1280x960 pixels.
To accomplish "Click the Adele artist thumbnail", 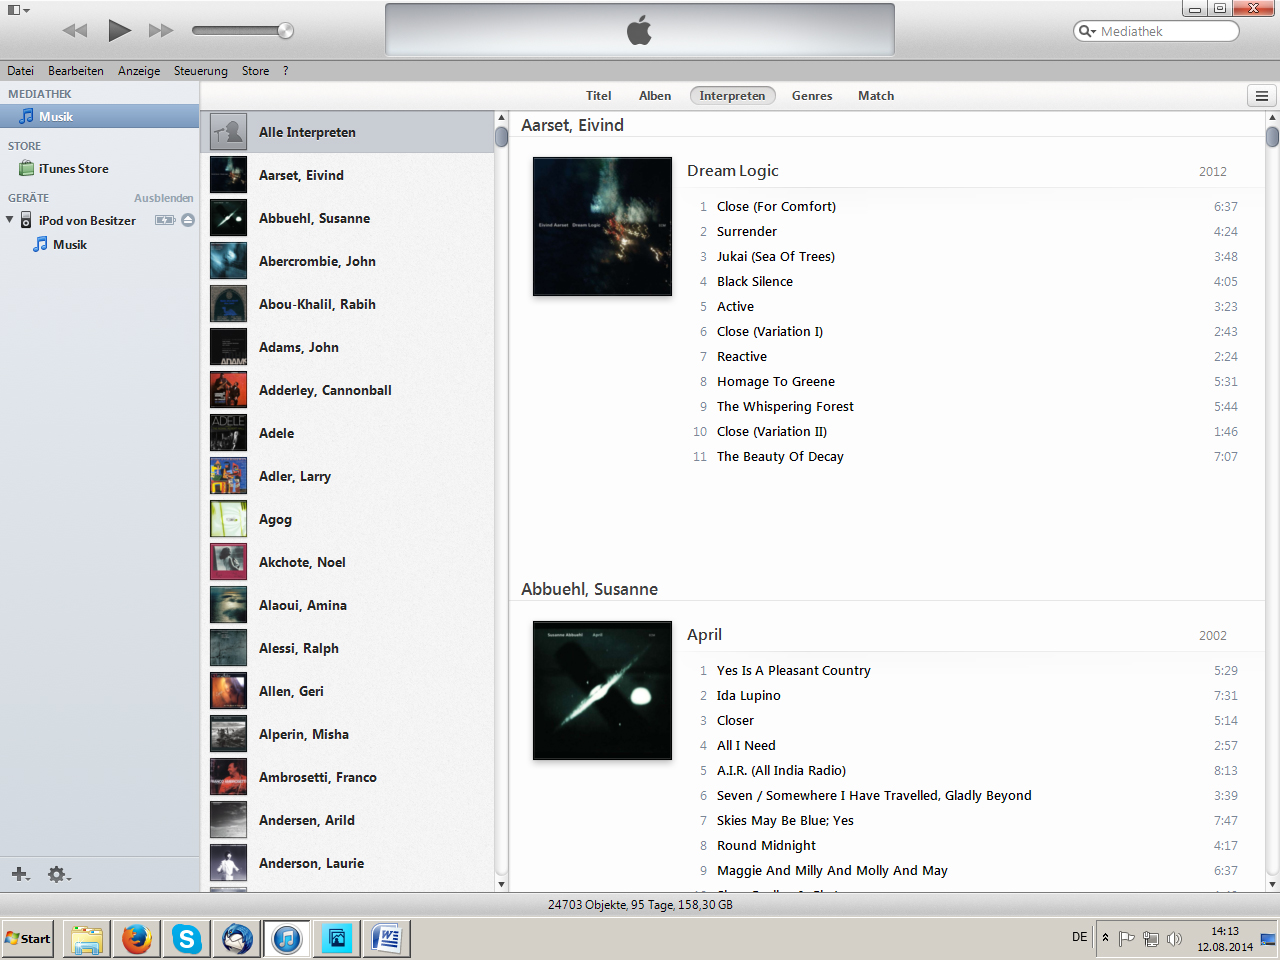I will pyautogui.click(x=228, y=433).
